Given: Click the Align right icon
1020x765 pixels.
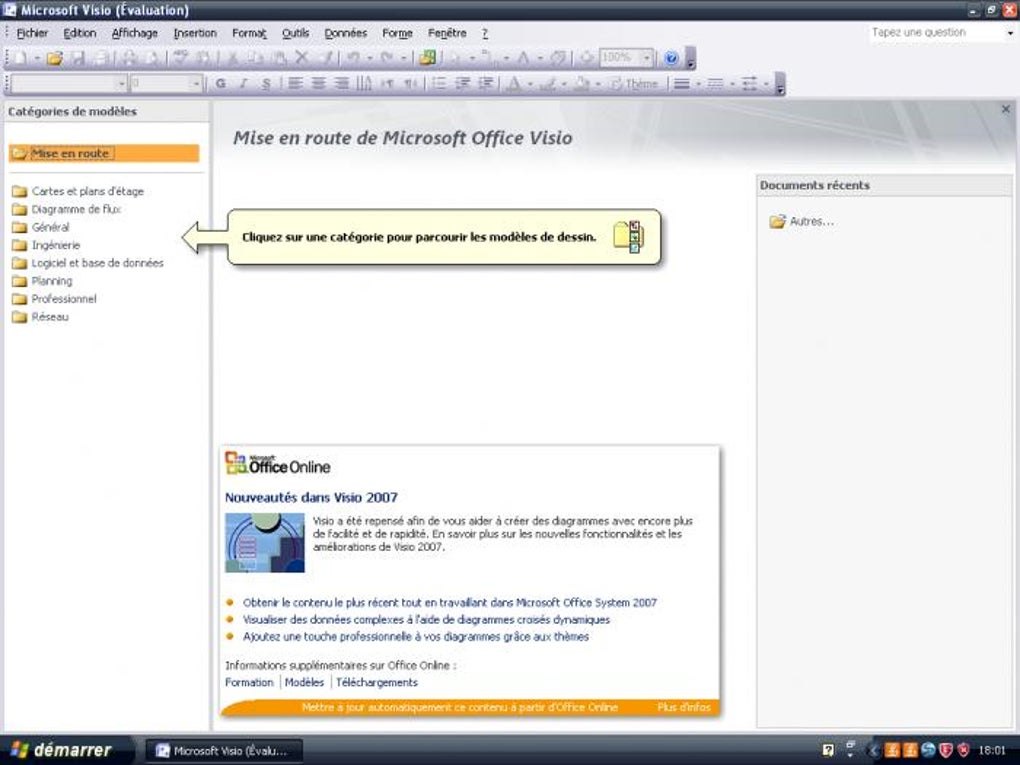Looking at the screenshot, I should click(x=341, y=83).
